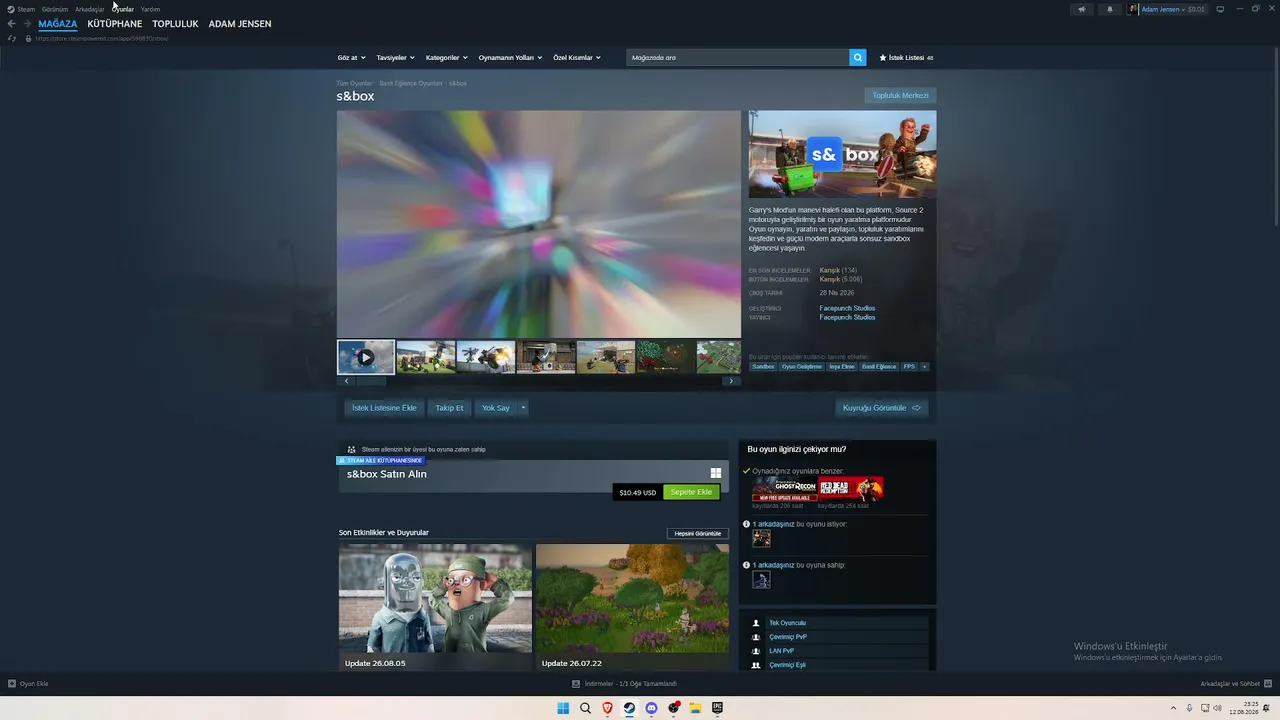Open Windows taskbar search
This screenshot has width=1280, height=720.
(585, 708)
